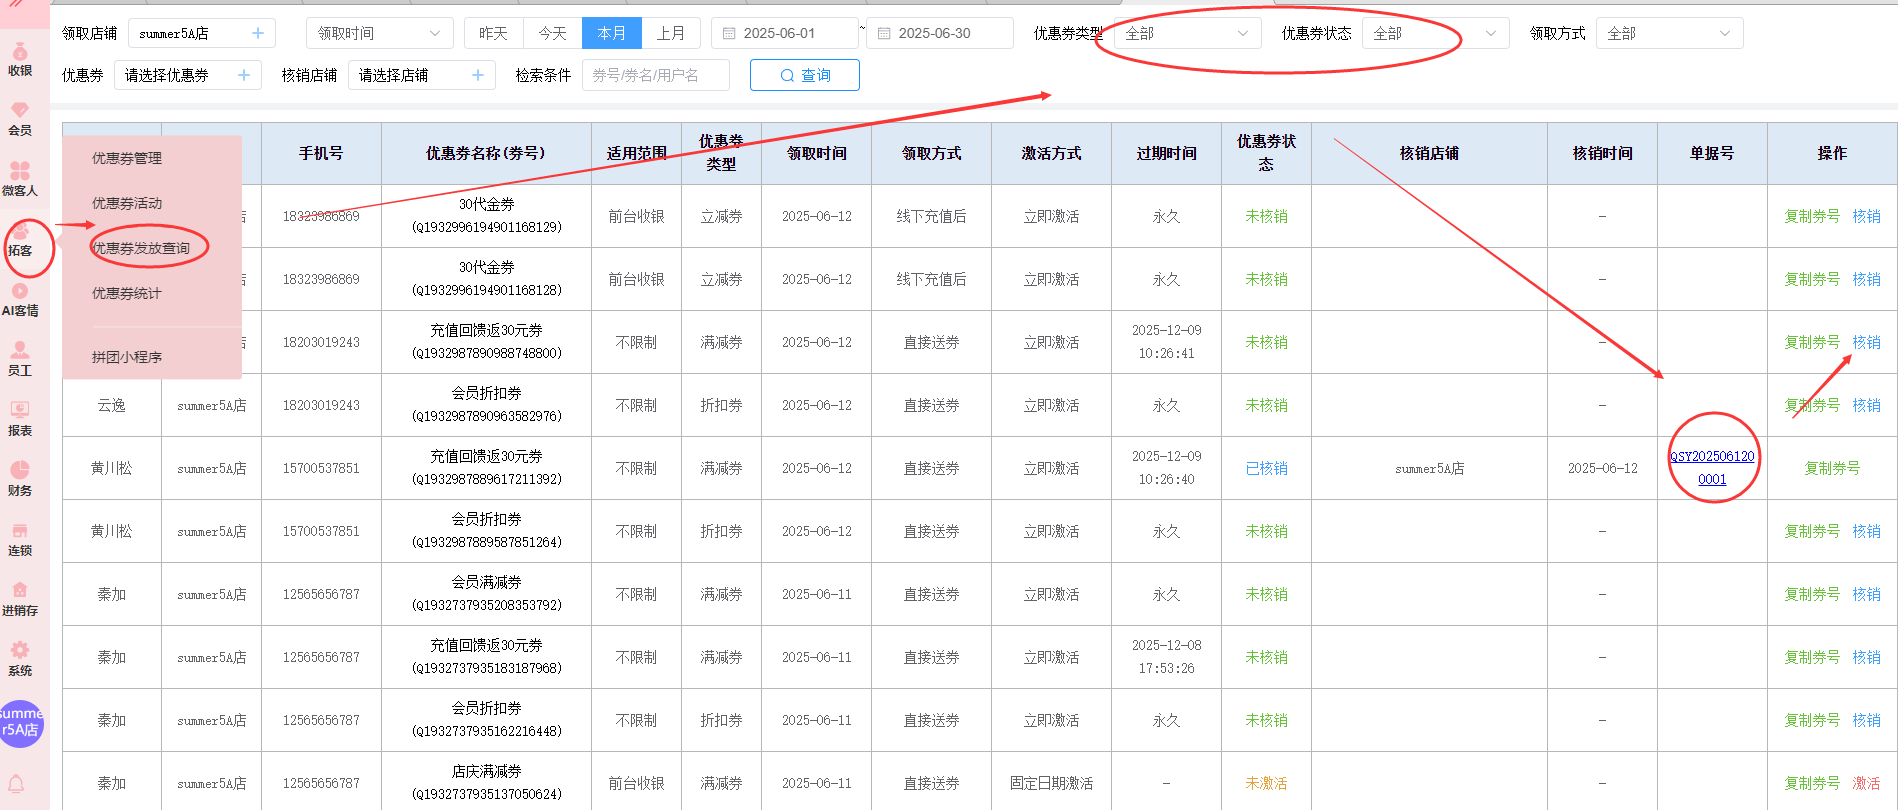Open 拼团小程序 submenu item
This screenshot has height=810, width=1898.
(127, 357)
